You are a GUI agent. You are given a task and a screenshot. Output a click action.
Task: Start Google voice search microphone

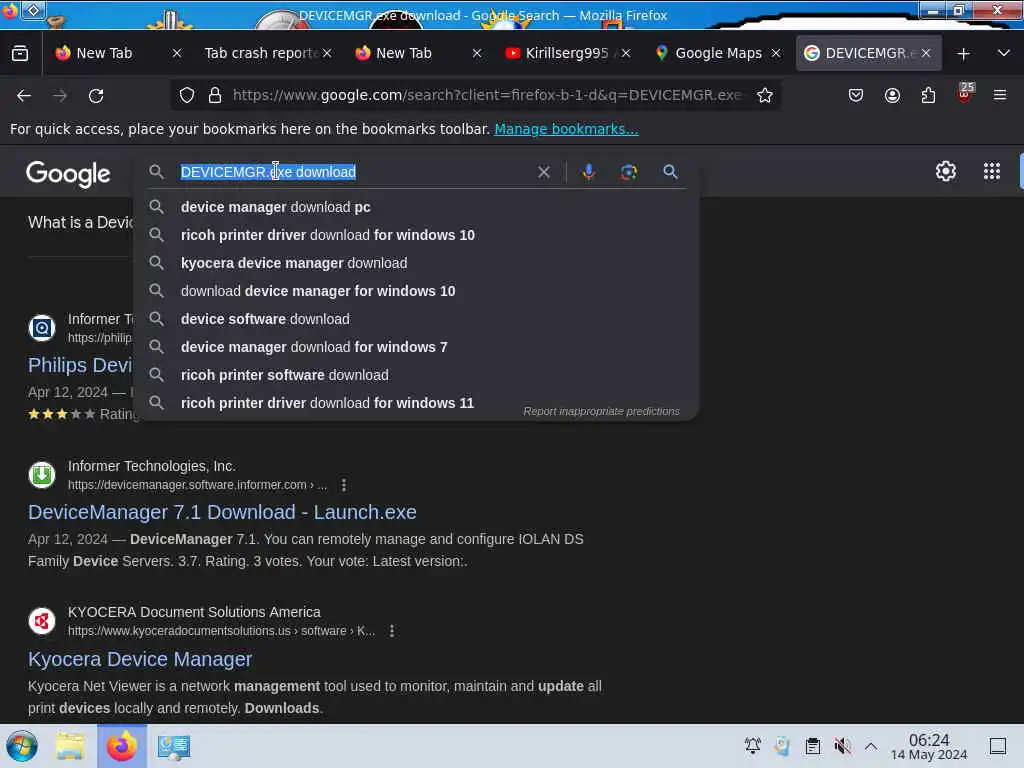588,172
